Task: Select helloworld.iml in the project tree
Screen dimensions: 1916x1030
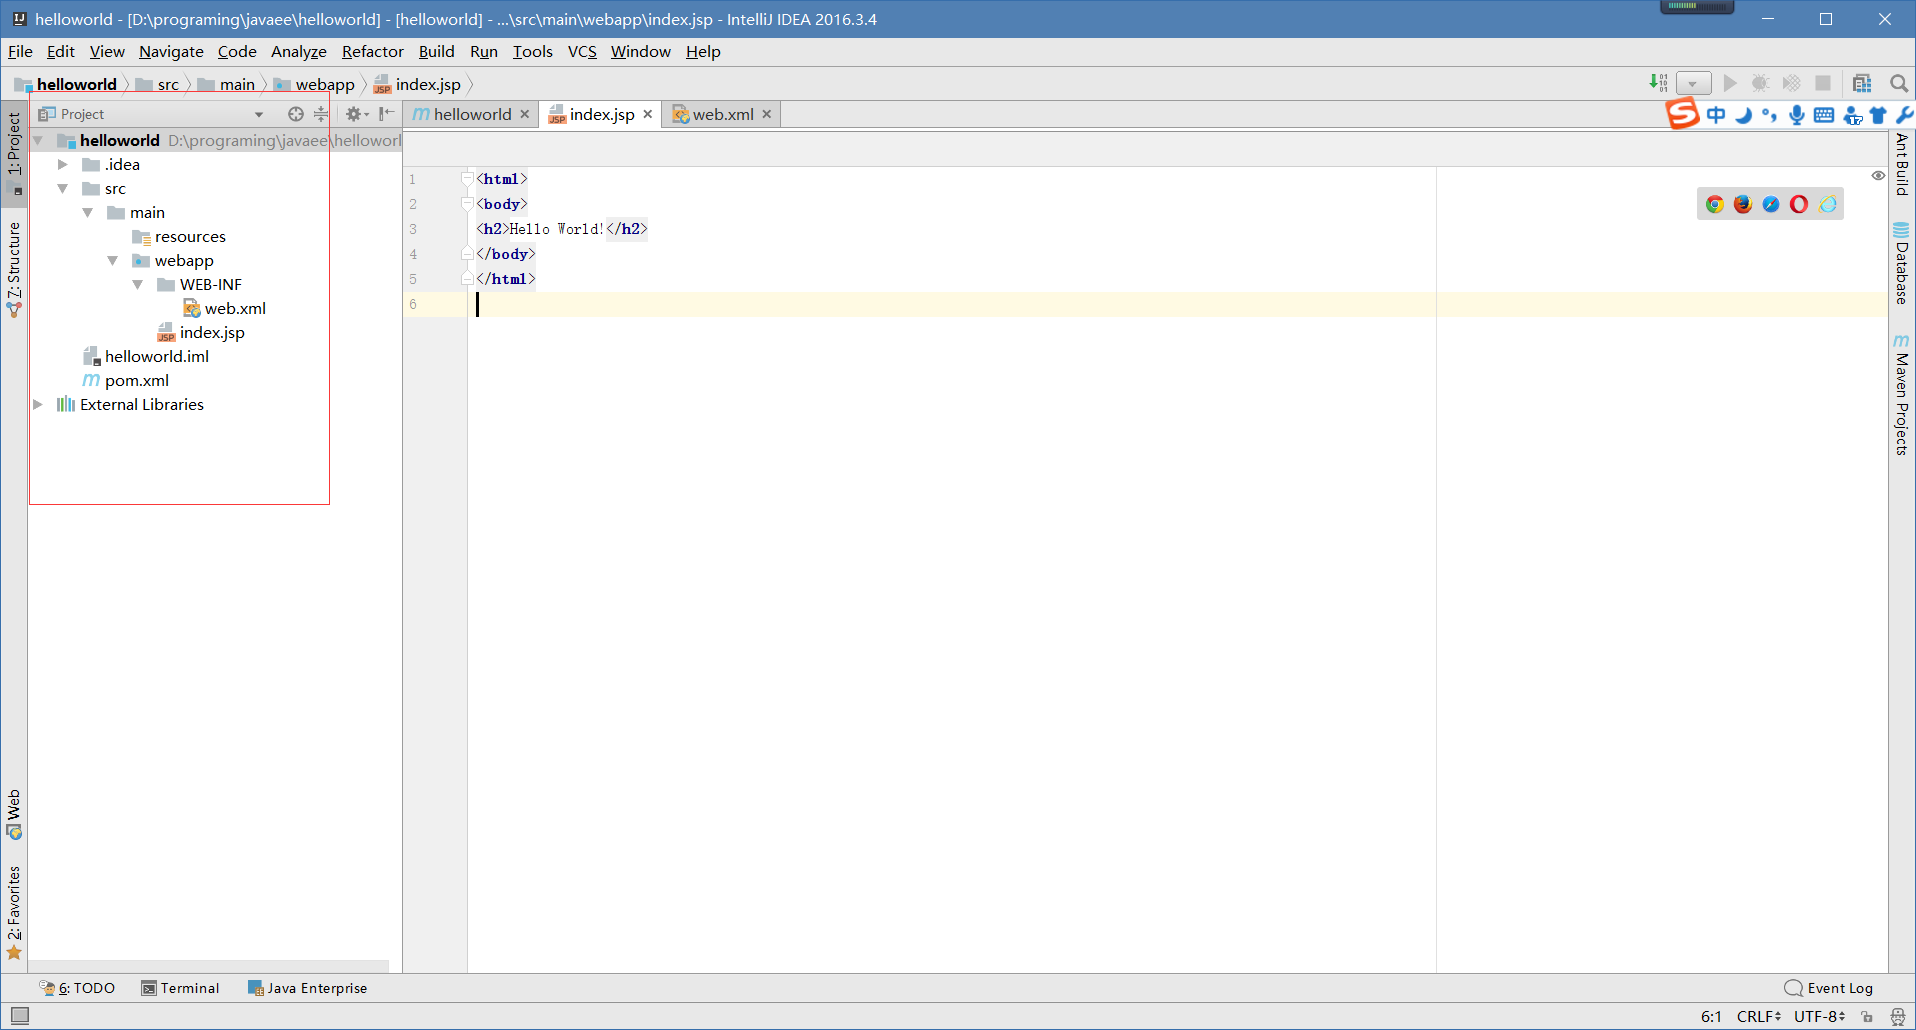Action: tap(145, 357)
